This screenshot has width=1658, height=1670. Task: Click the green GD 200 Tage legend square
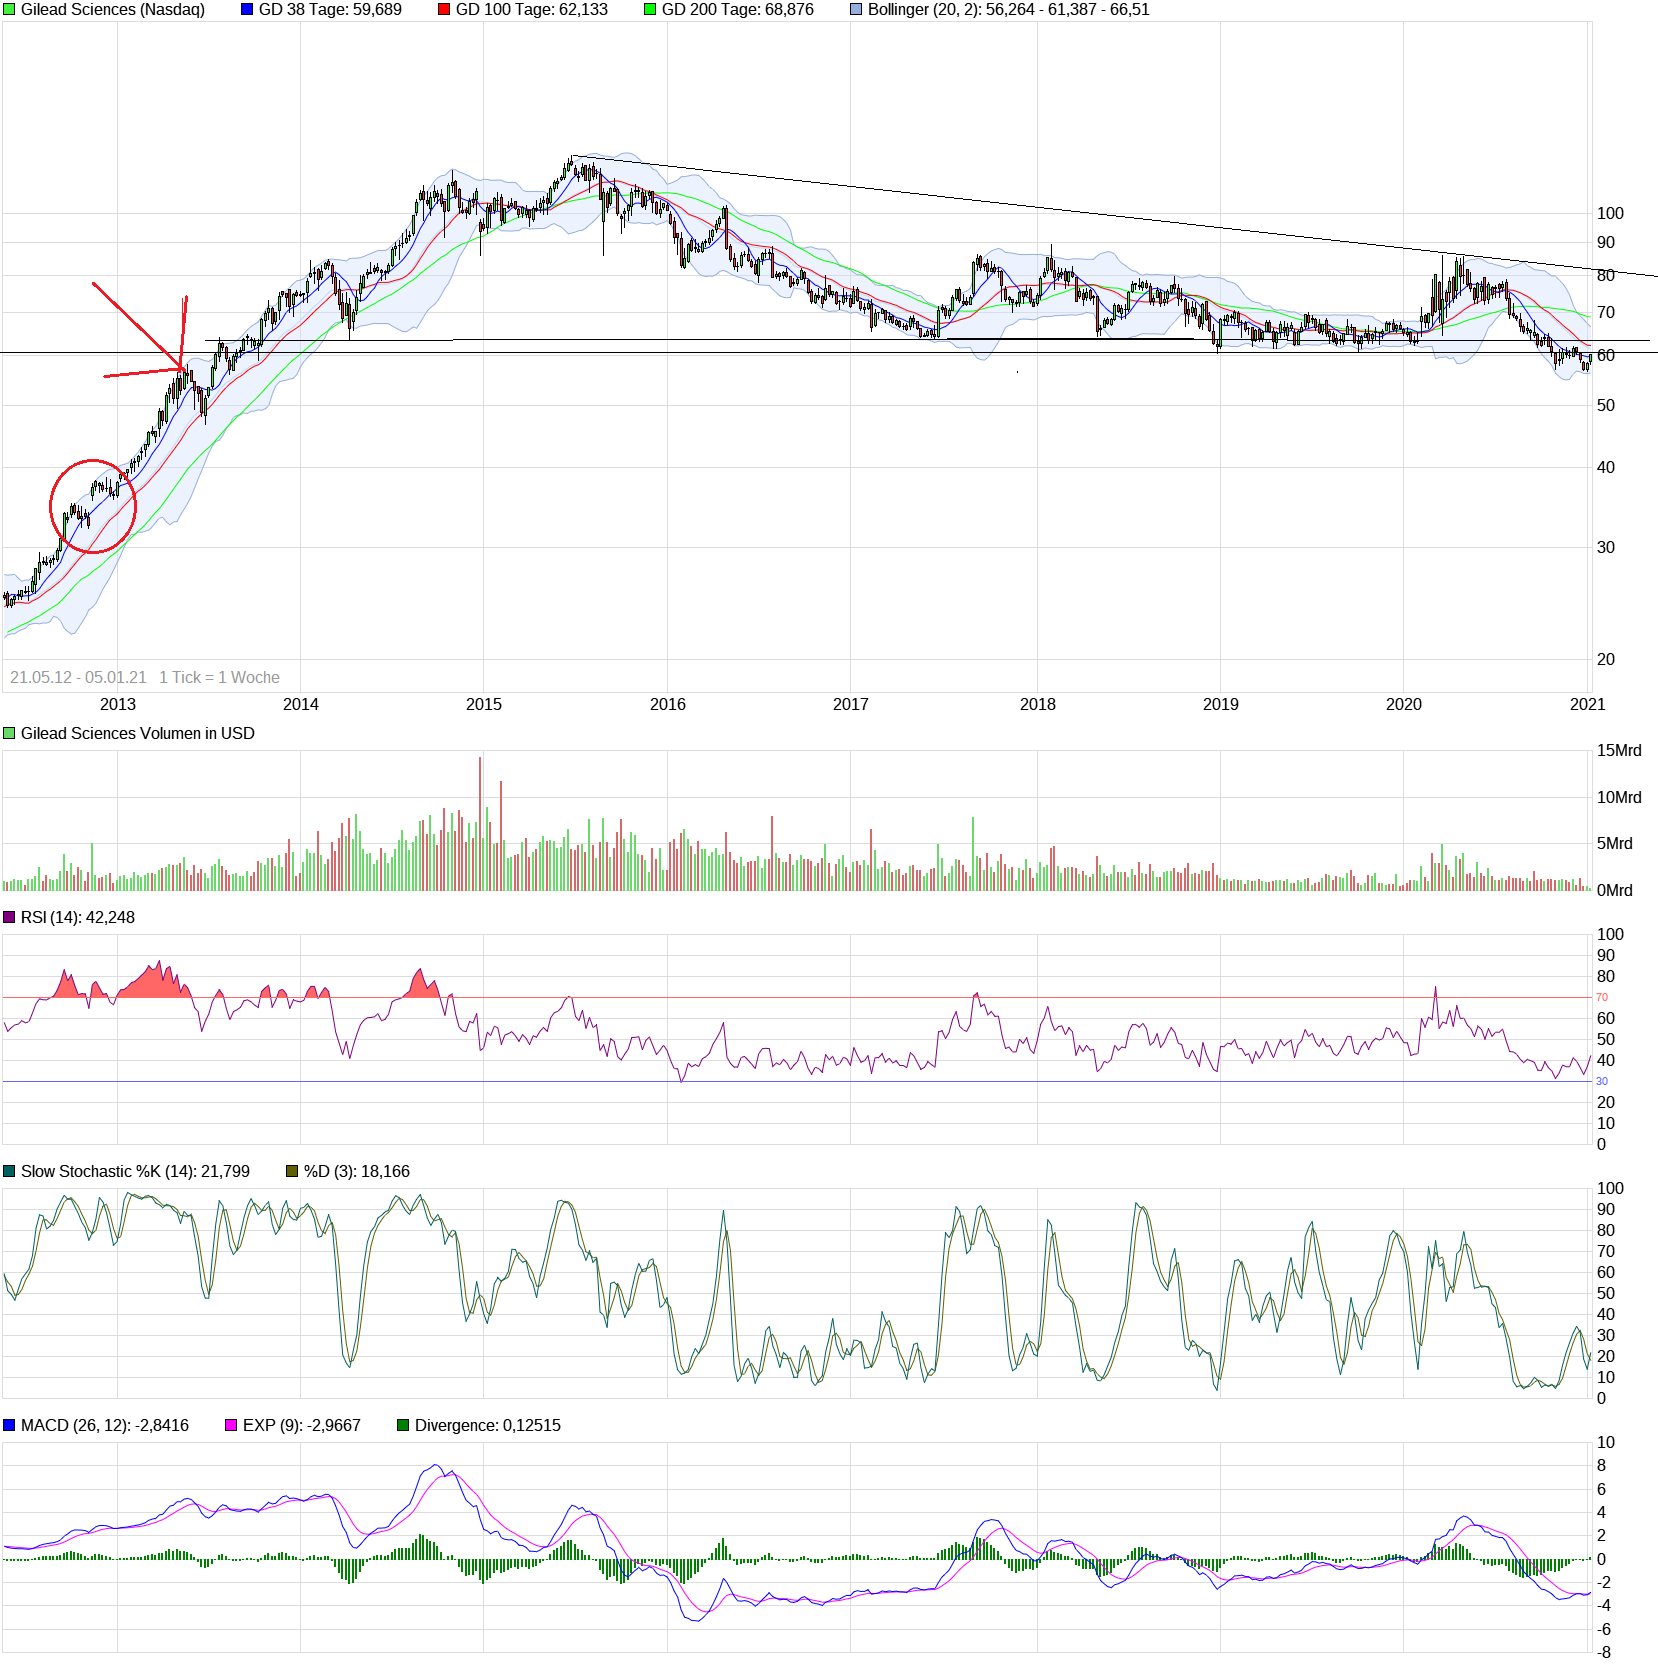(x=650, y=10)
